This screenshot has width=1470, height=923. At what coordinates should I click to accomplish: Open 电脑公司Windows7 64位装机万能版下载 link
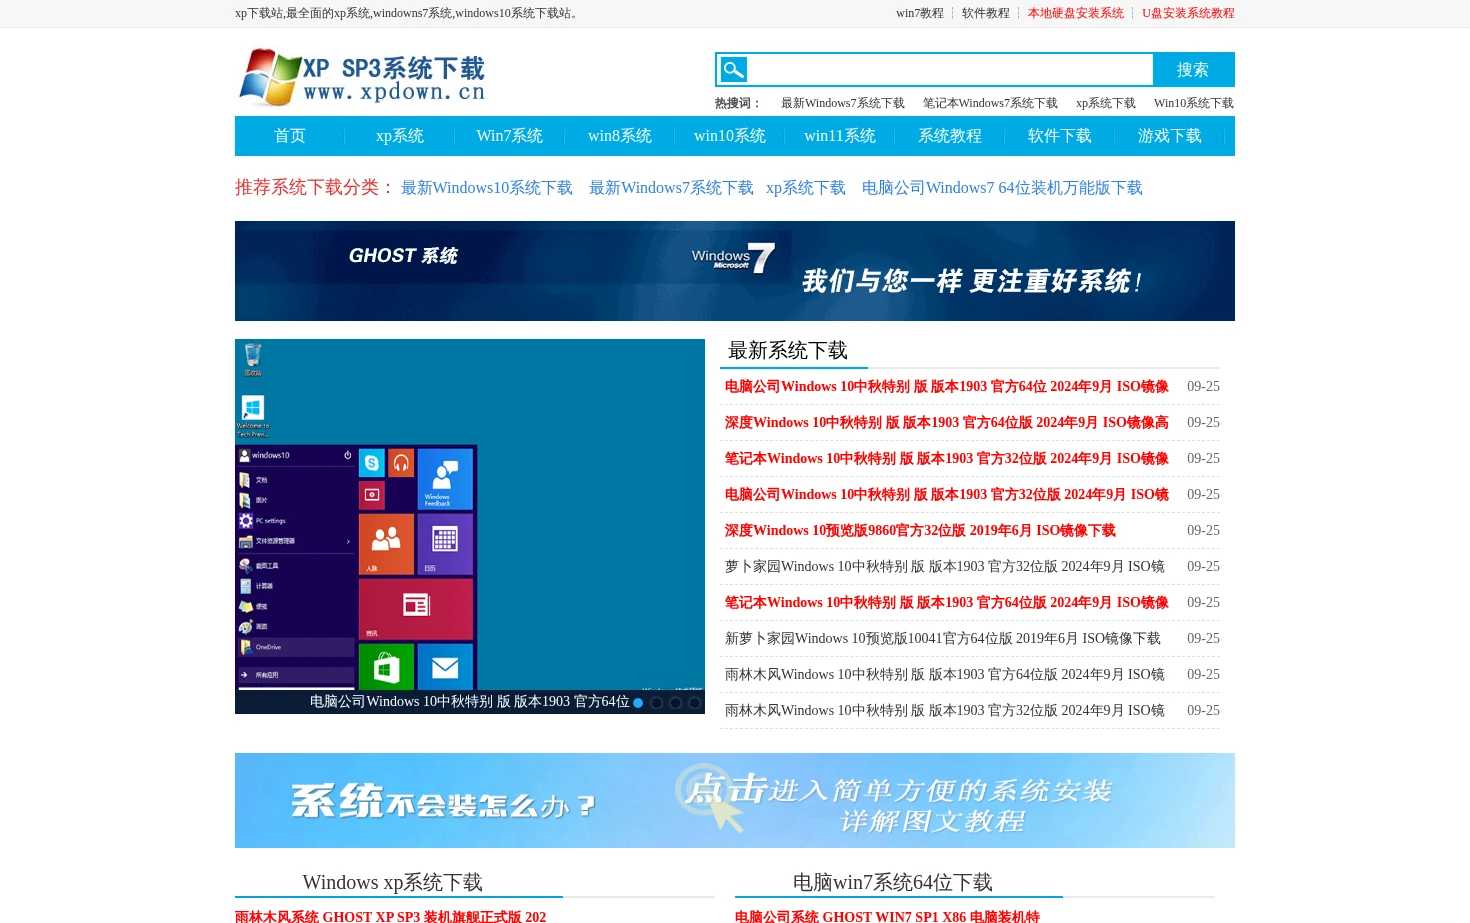coord(1002,188)
